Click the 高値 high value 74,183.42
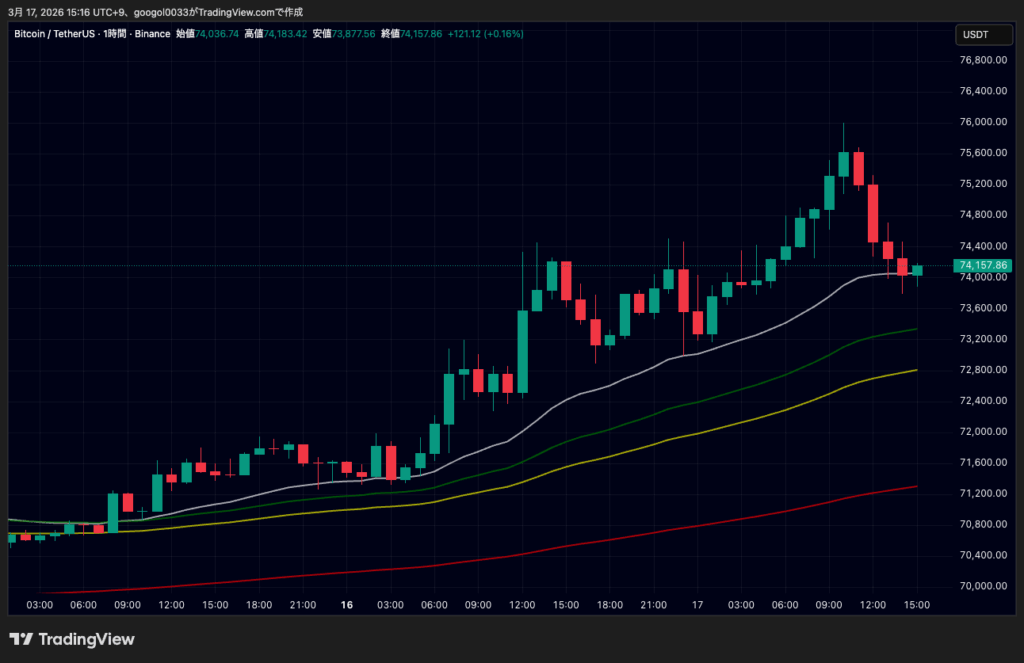 click(285, 34)
